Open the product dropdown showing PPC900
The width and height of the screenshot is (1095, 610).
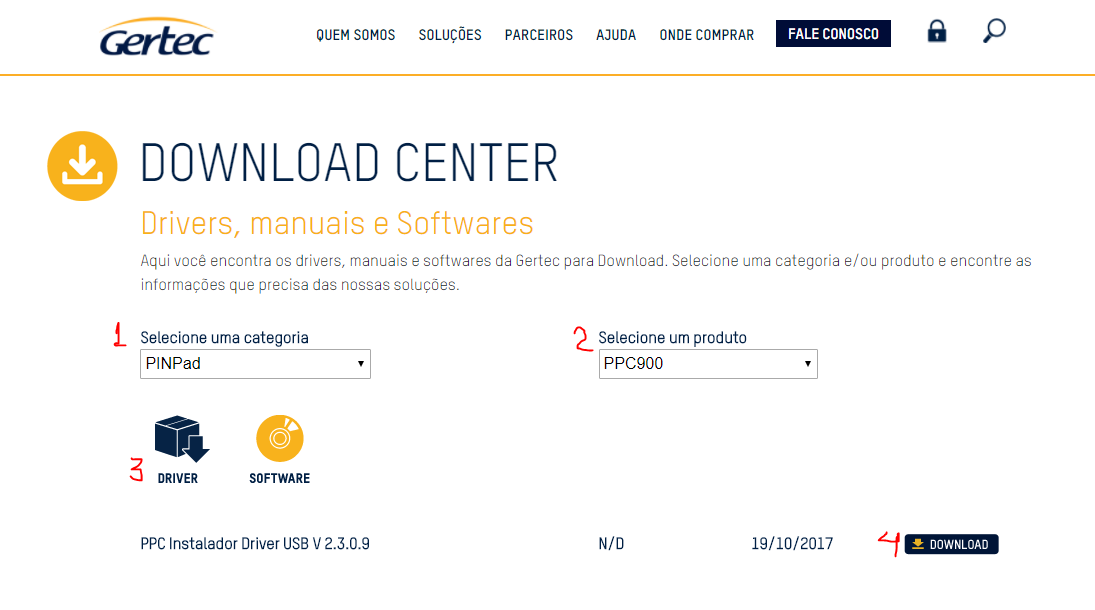point(708,364)
